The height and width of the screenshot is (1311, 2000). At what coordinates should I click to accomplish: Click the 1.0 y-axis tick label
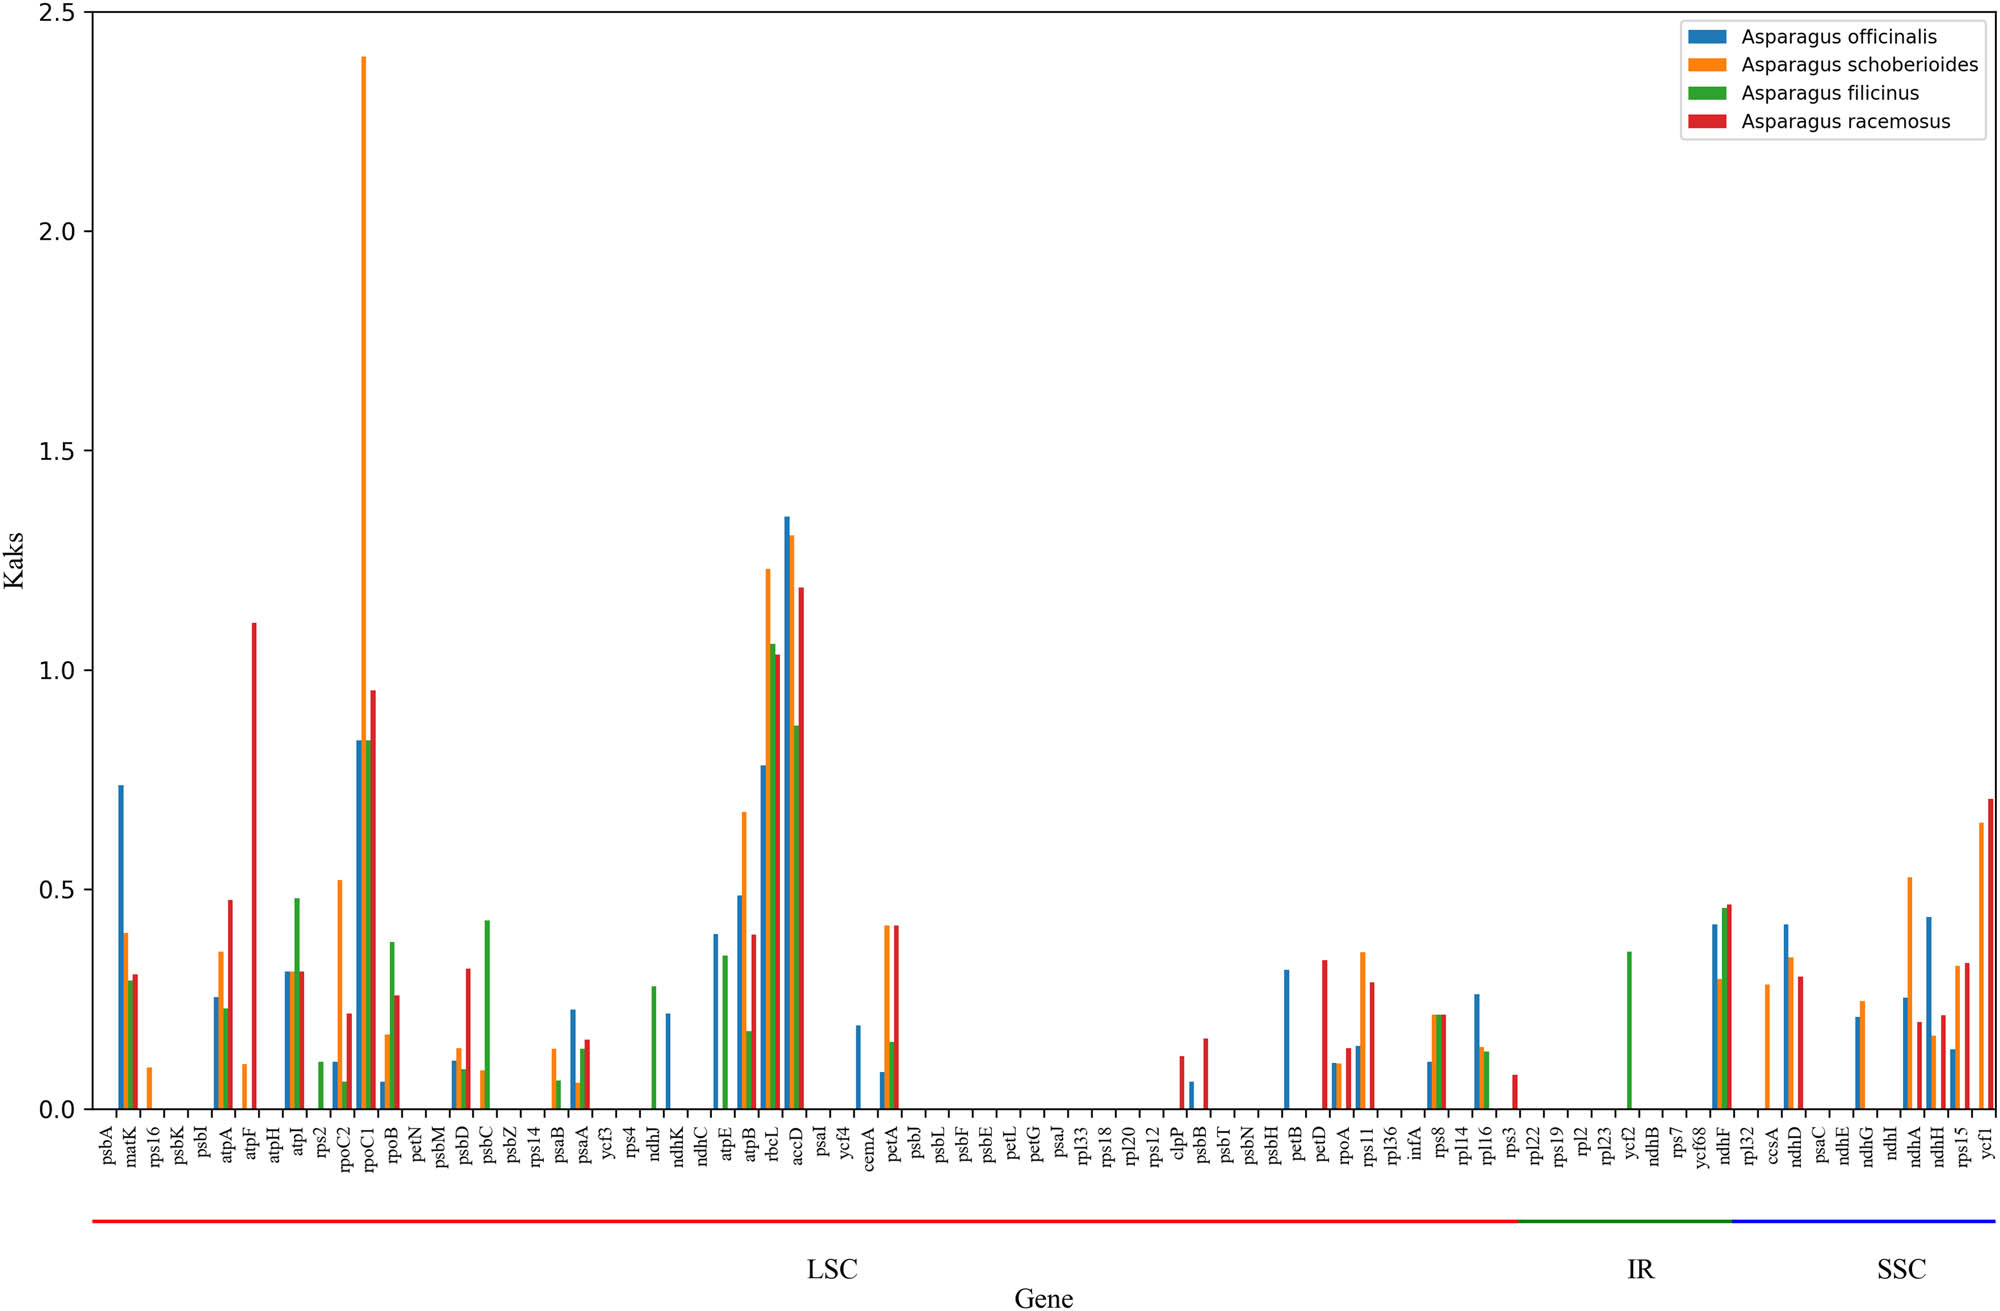click(x=57, y=671)
